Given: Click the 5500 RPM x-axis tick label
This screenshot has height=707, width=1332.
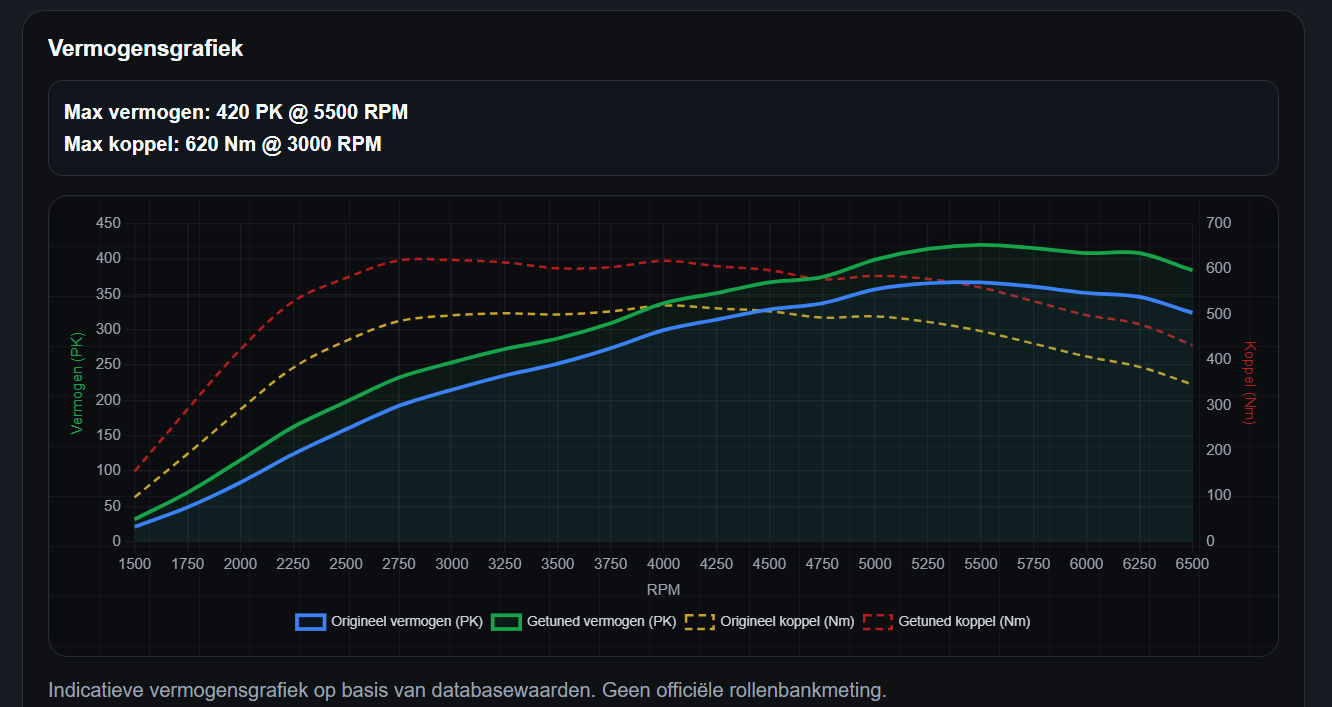Looking at the screenshot, I should pos(981,564).
